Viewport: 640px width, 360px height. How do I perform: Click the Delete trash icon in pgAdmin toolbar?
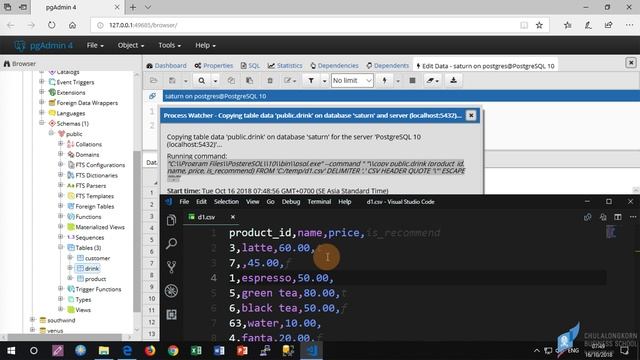pos(270,80)
